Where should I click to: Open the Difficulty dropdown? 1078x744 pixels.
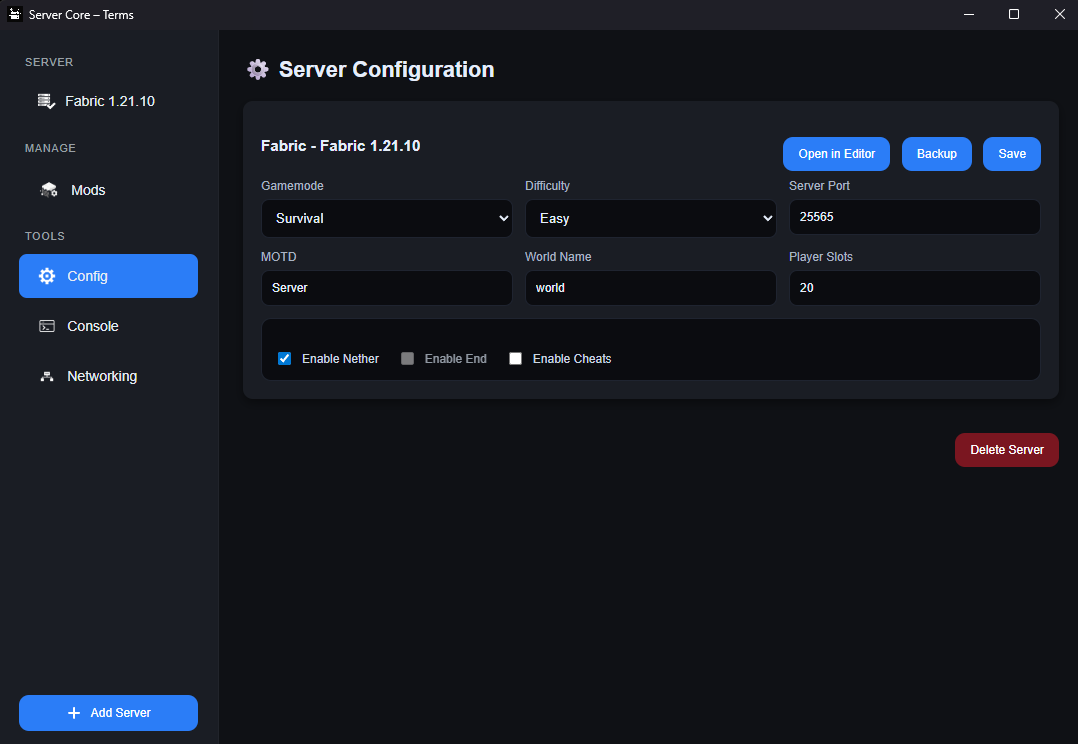tap(650, 218)
